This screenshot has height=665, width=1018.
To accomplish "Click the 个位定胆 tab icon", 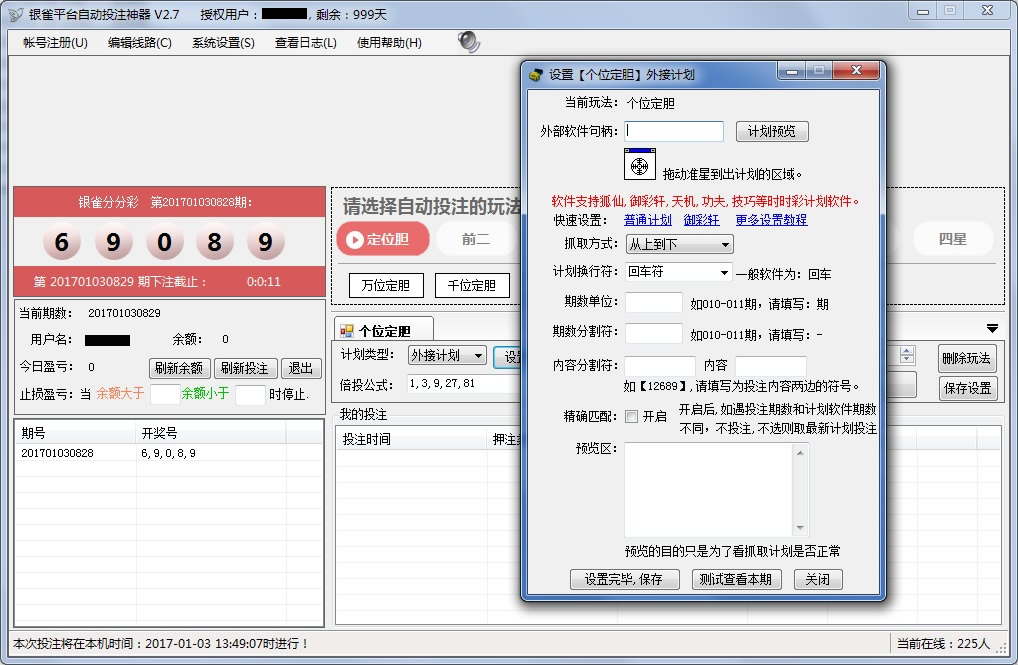I will [347, 331].
